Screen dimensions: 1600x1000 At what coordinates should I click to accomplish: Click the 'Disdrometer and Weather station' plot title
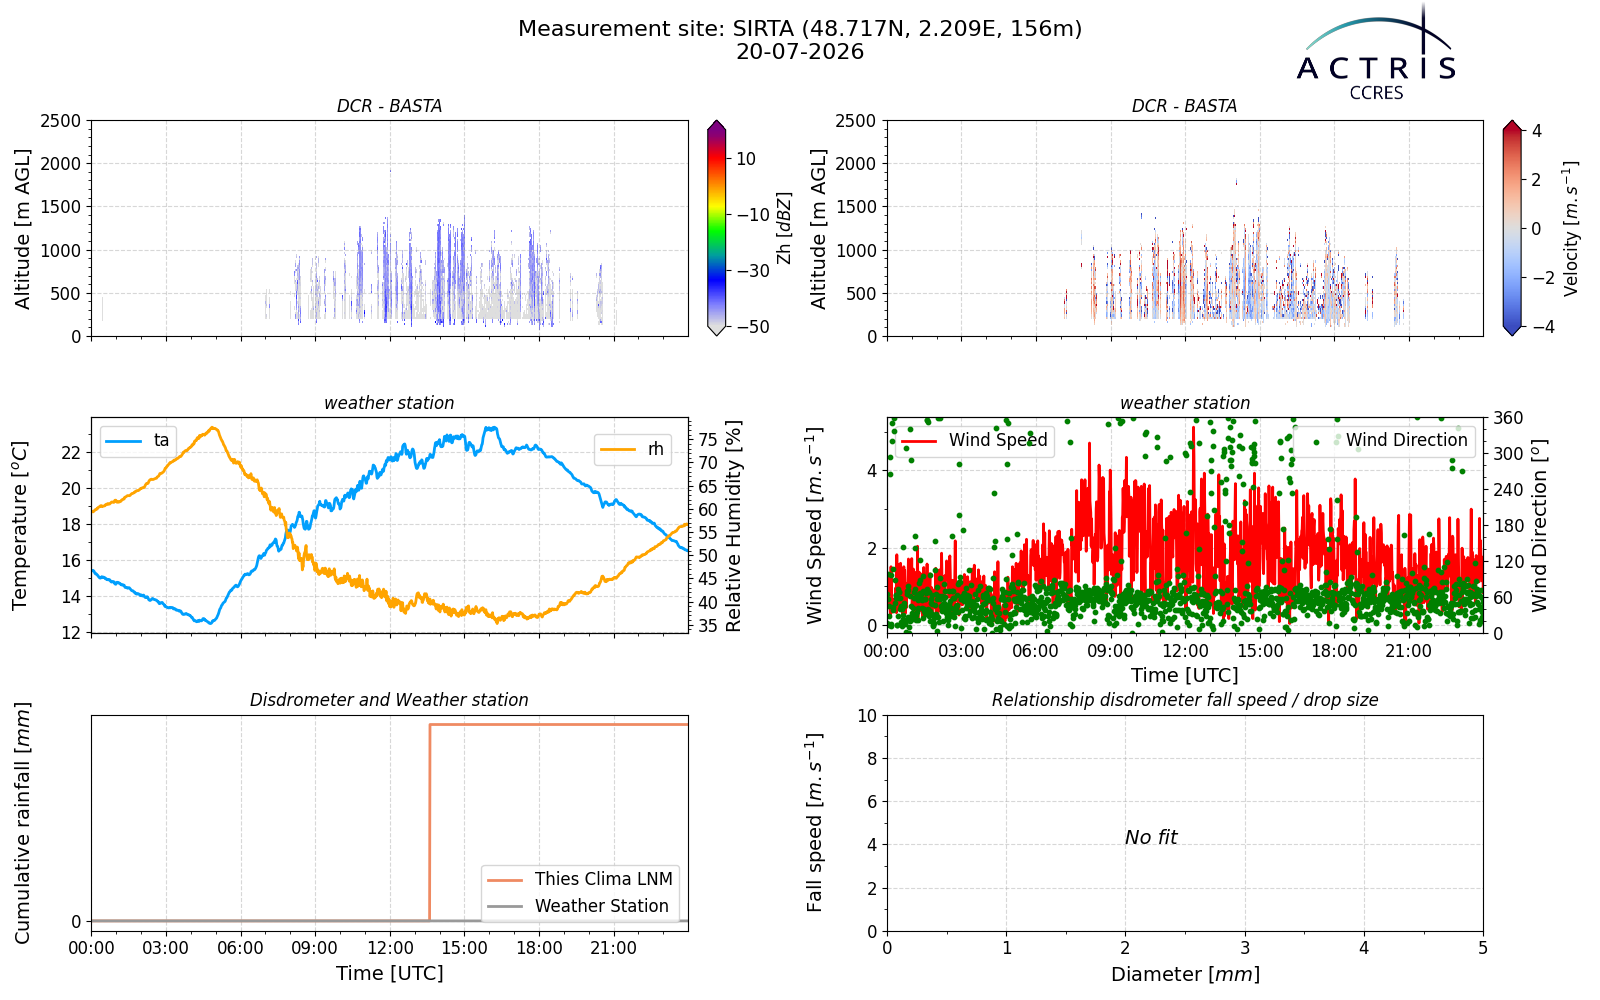pos(389,700)
